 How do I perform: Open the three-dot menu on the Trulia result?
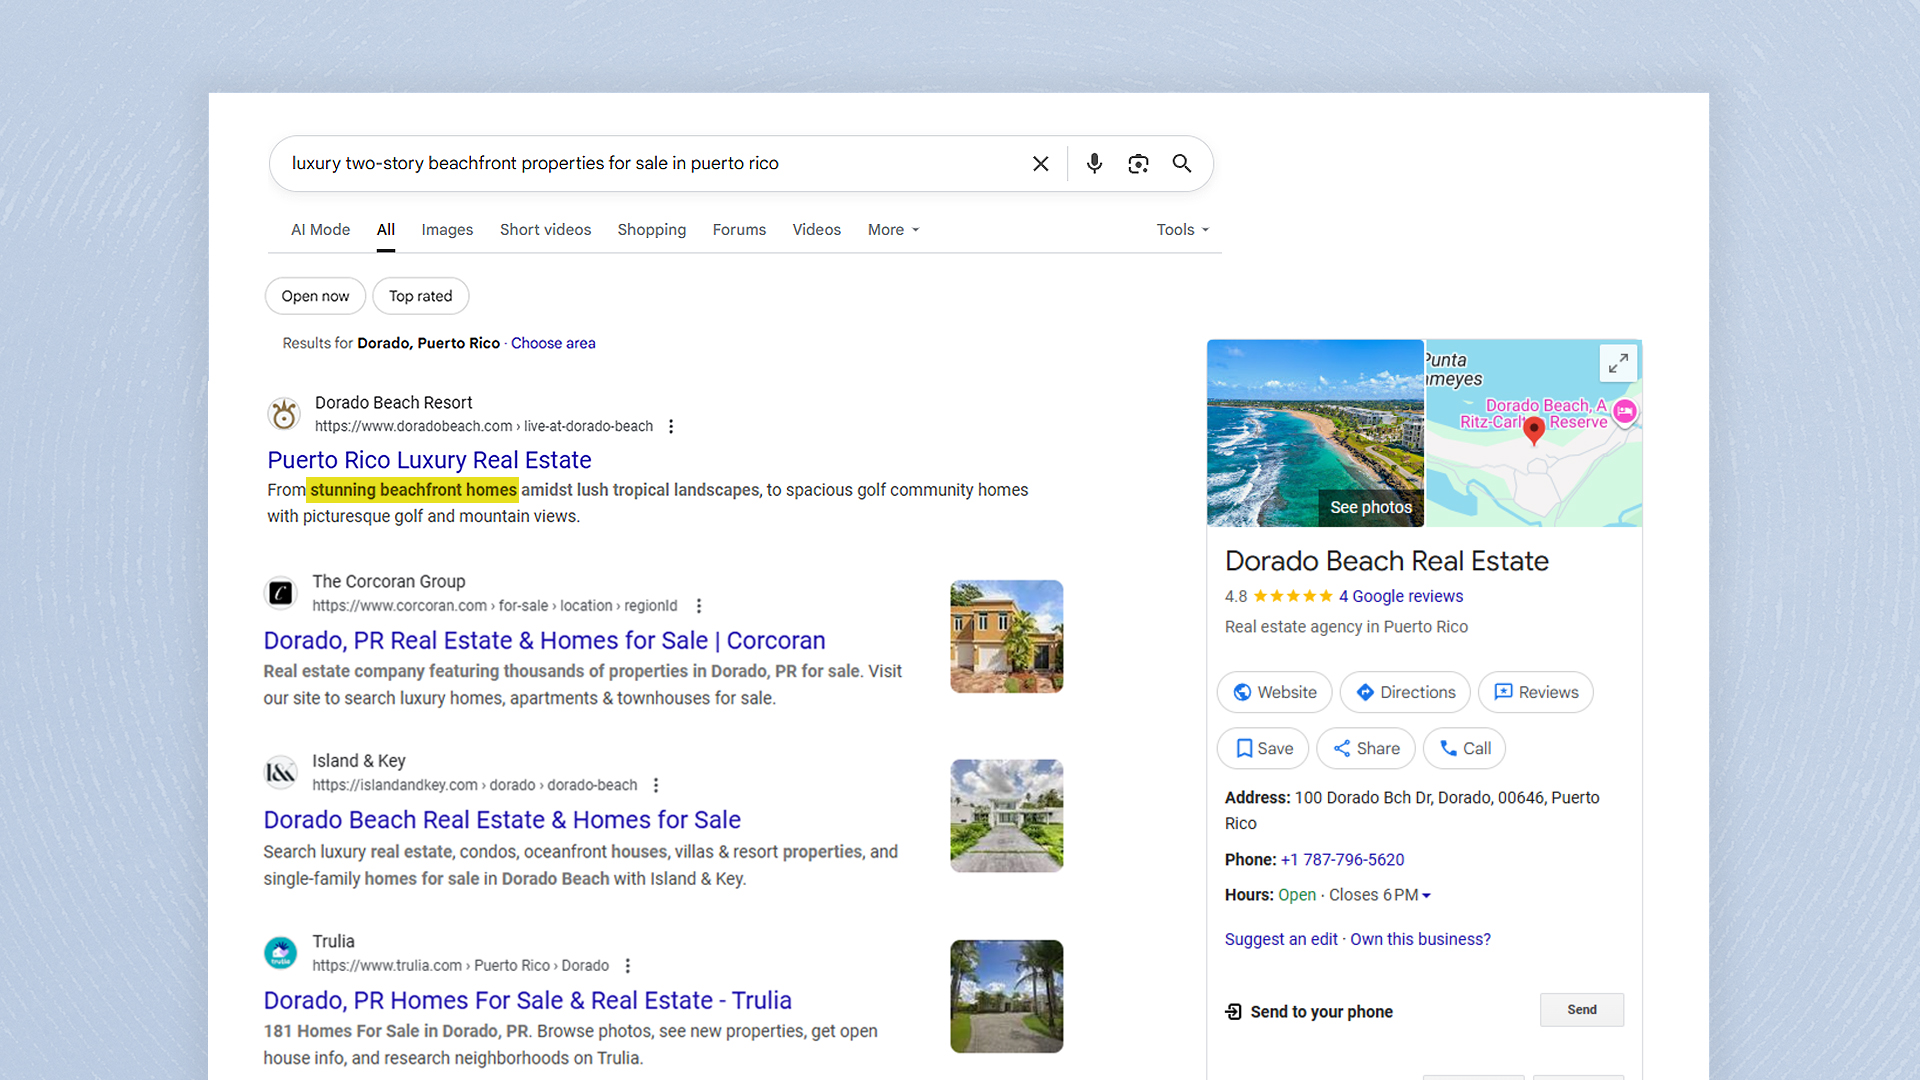coord(628,965)
